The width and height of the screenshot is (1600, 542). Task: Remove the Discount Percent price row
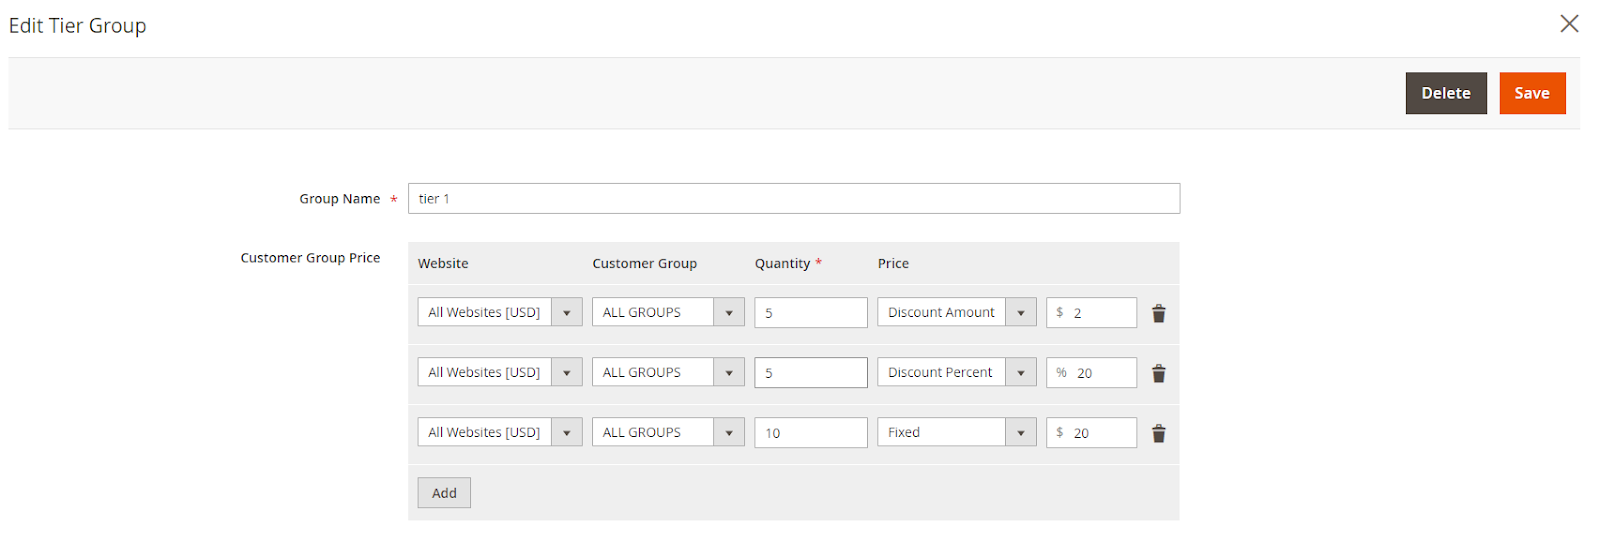coord(1158,373)
